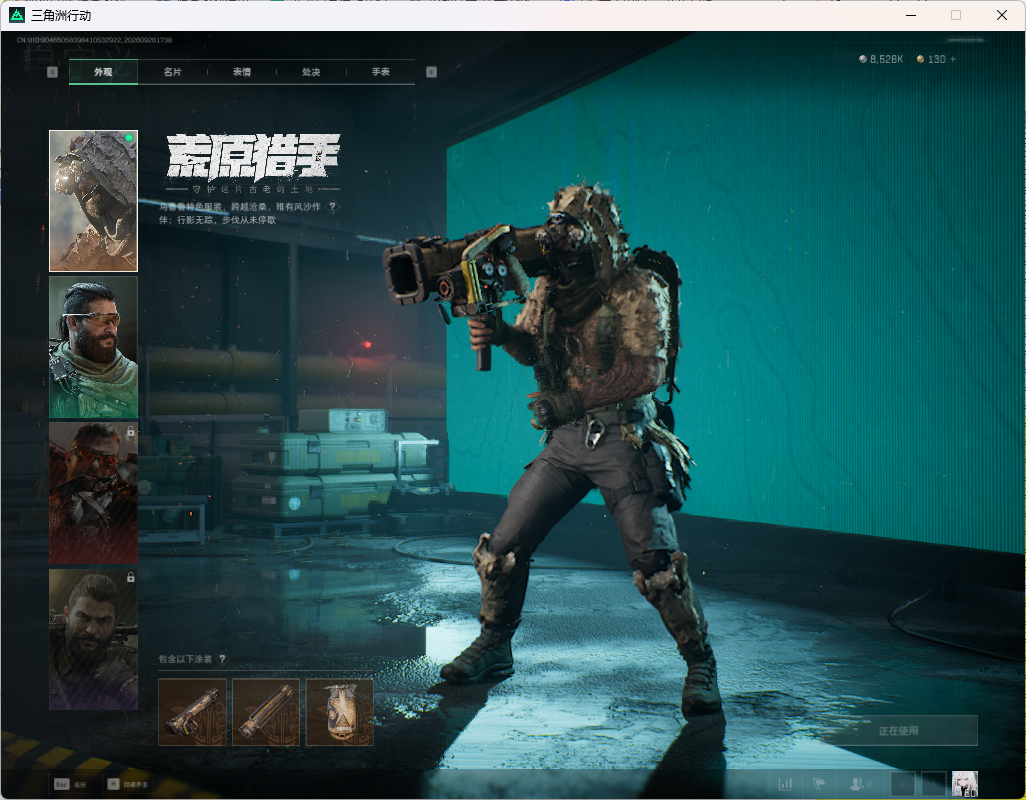This screenshot has width=1026, height=800.
Task: Open the 表情 tab
Action: (241, 72)
